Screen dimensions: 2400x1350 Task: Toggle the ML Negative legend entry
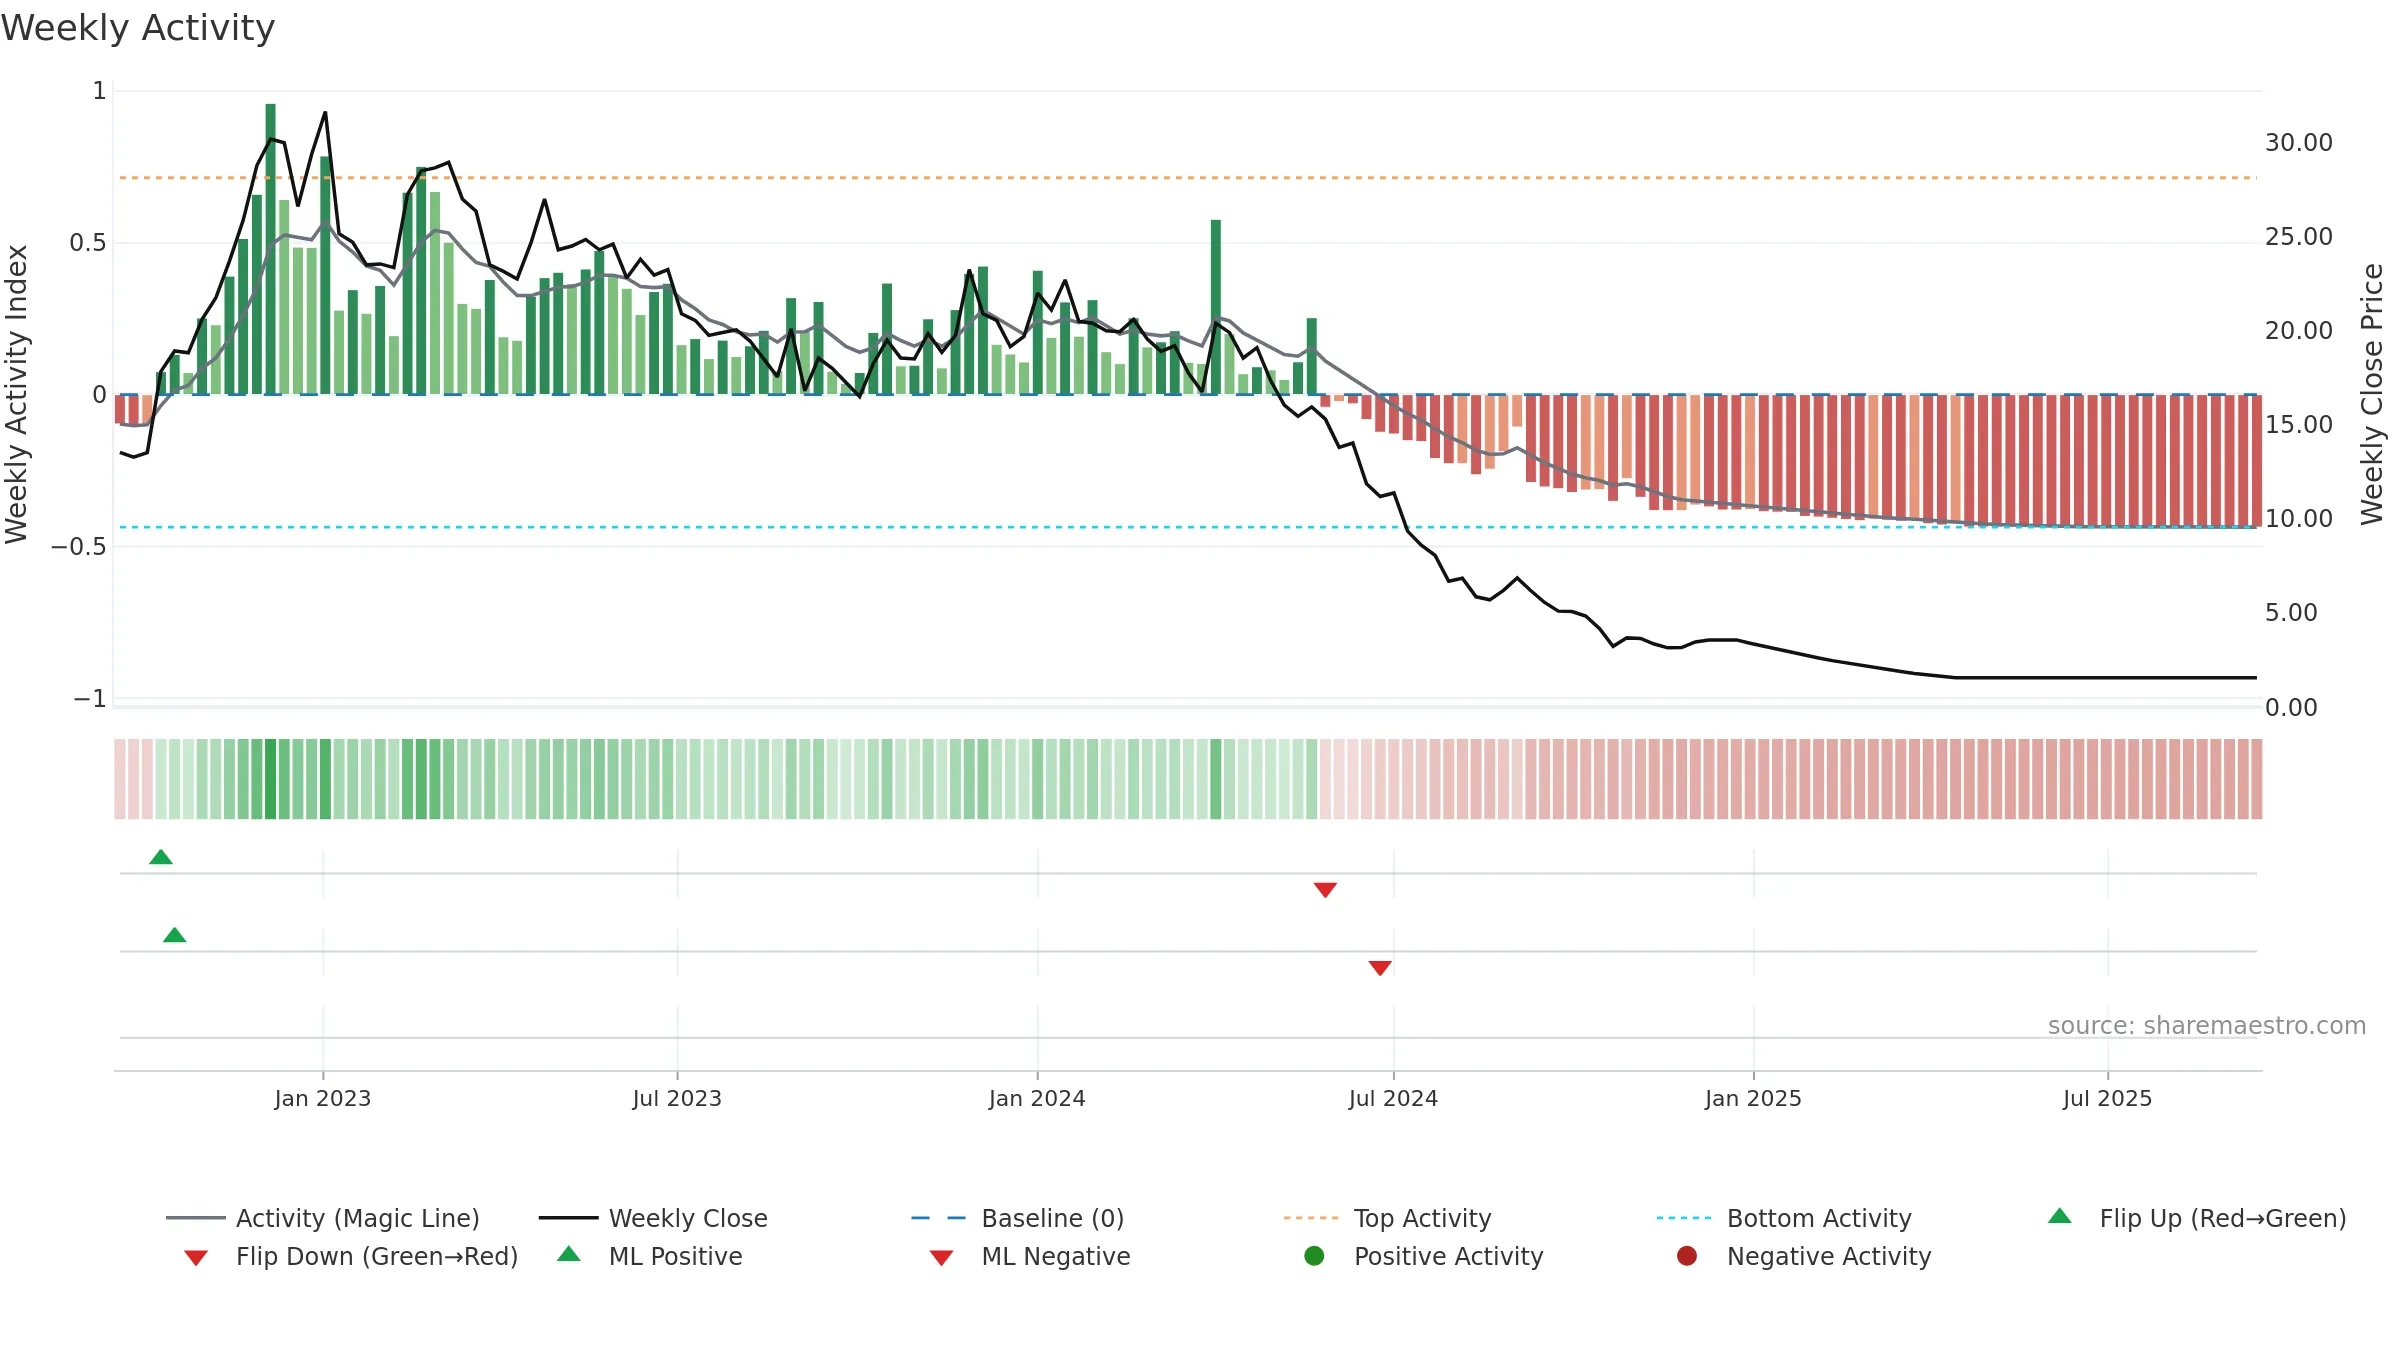pos(1030,1256)
